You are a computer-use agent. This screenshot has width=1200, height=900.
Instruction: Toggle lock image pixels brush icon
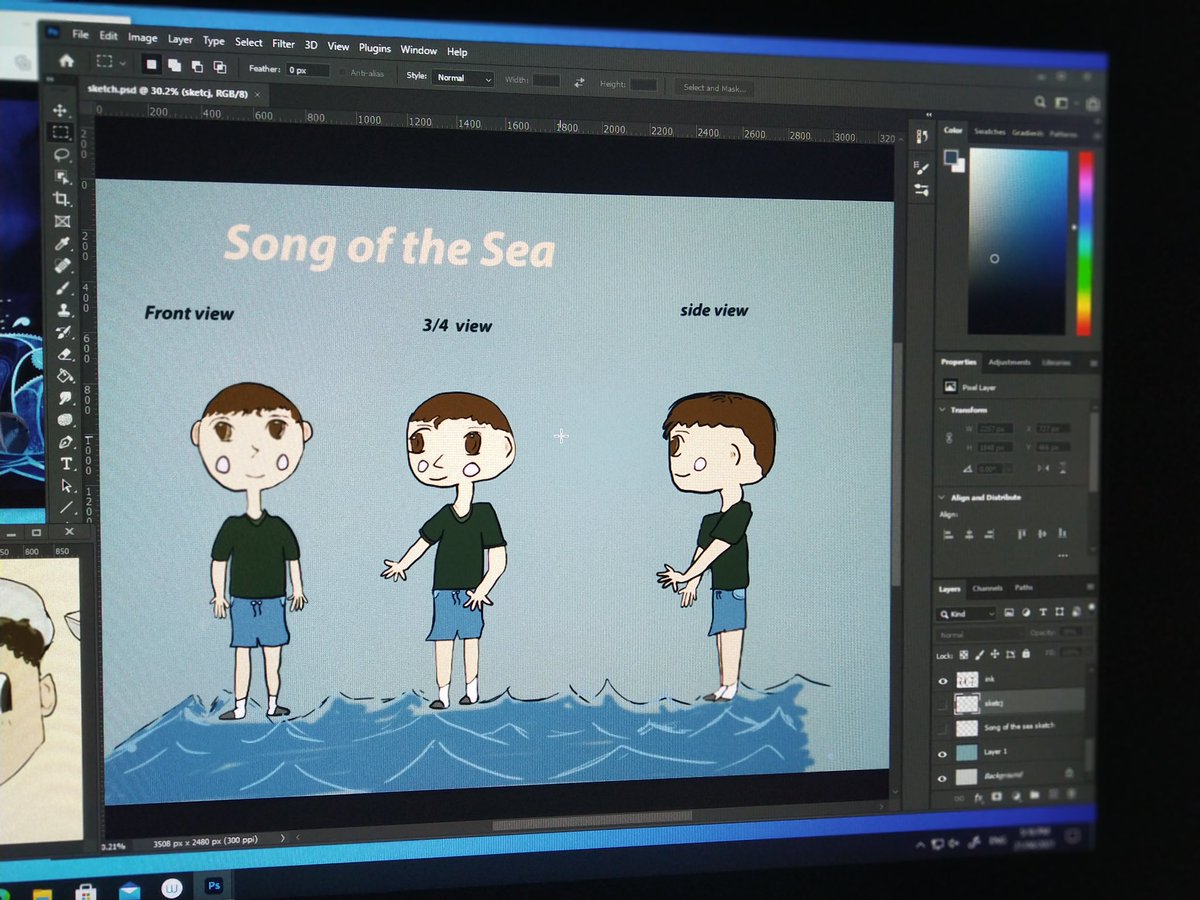tap(979, 654)
